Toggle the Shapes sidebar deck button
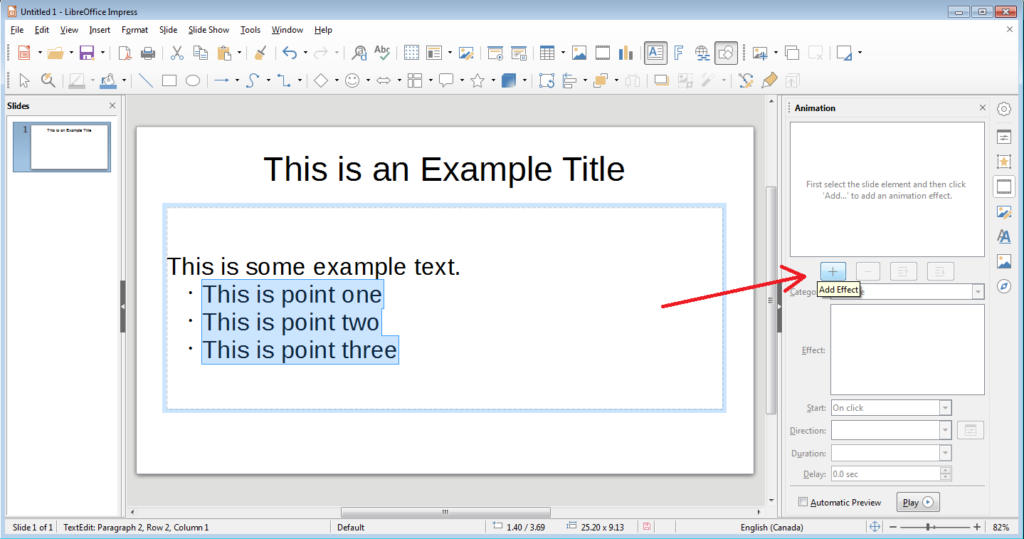This screenshot has width=1024, height=539. click(1004, 160)
